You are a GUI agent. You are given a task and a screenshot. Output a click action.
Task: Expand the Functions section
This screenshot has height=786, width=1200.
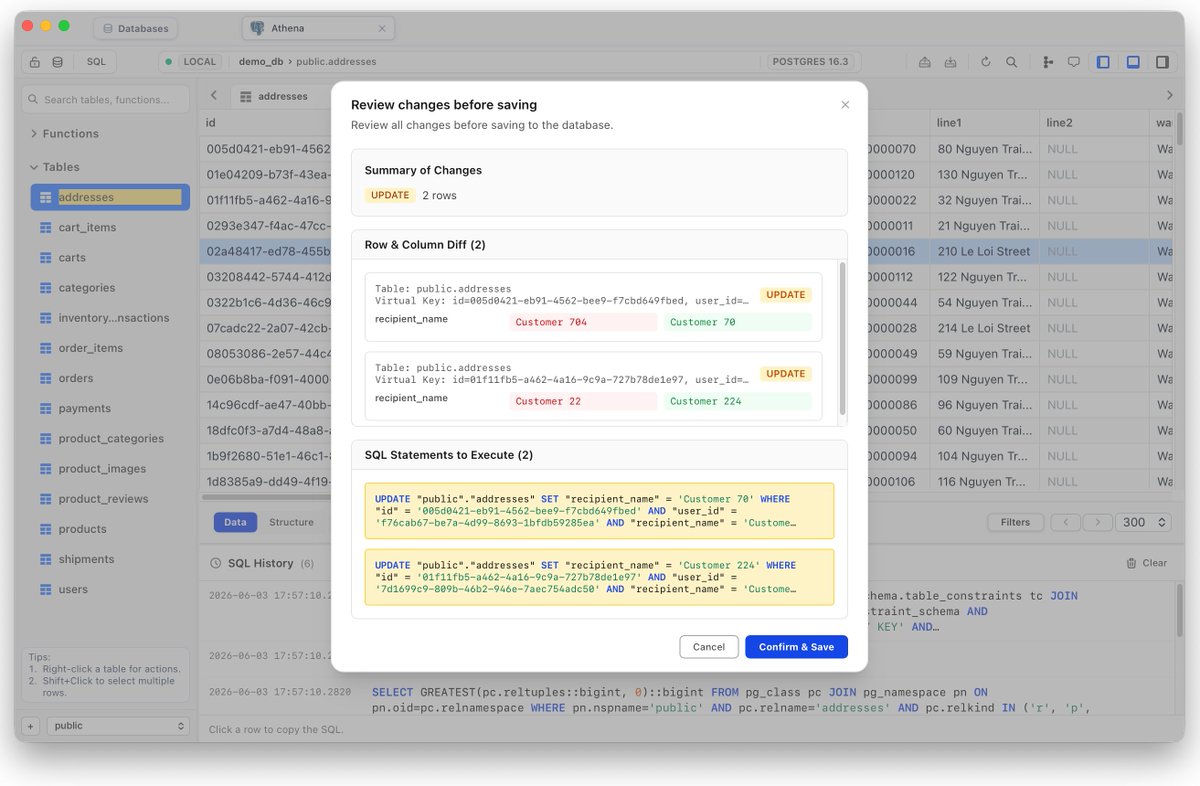click(64, 133)
